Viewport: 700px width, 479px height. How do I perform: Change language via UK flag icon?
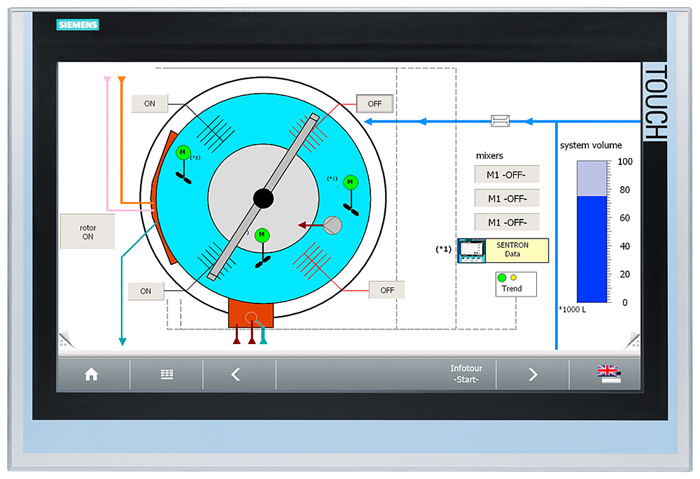[x=609, y=374]
